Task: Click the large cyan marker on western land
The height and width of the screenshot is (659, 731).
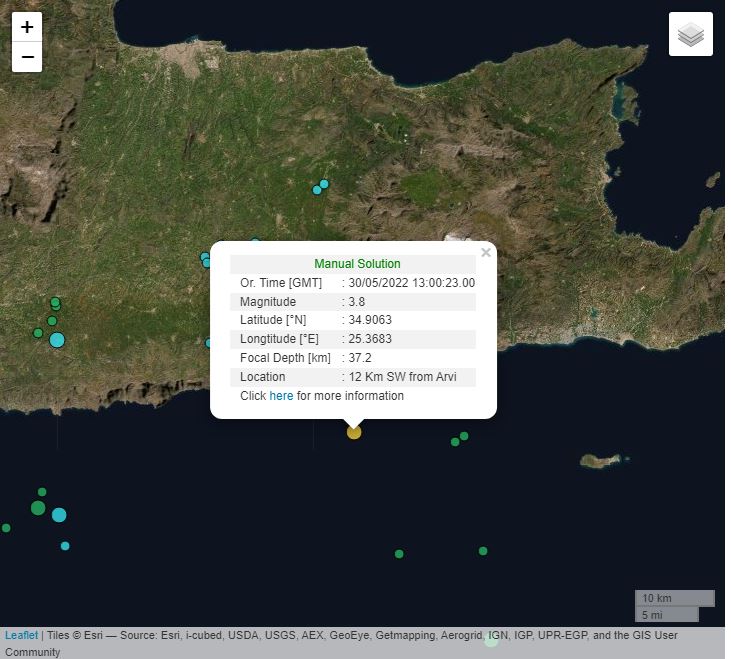Action: 57,340
